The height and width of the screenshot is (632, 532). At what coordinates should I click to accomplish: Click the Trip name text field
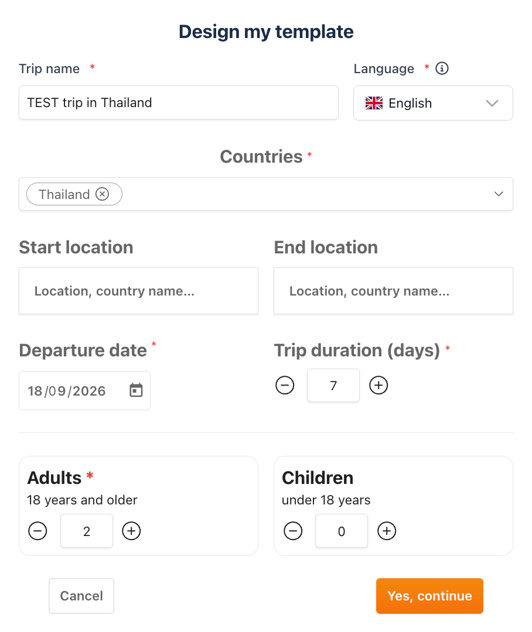pos(179,102)
